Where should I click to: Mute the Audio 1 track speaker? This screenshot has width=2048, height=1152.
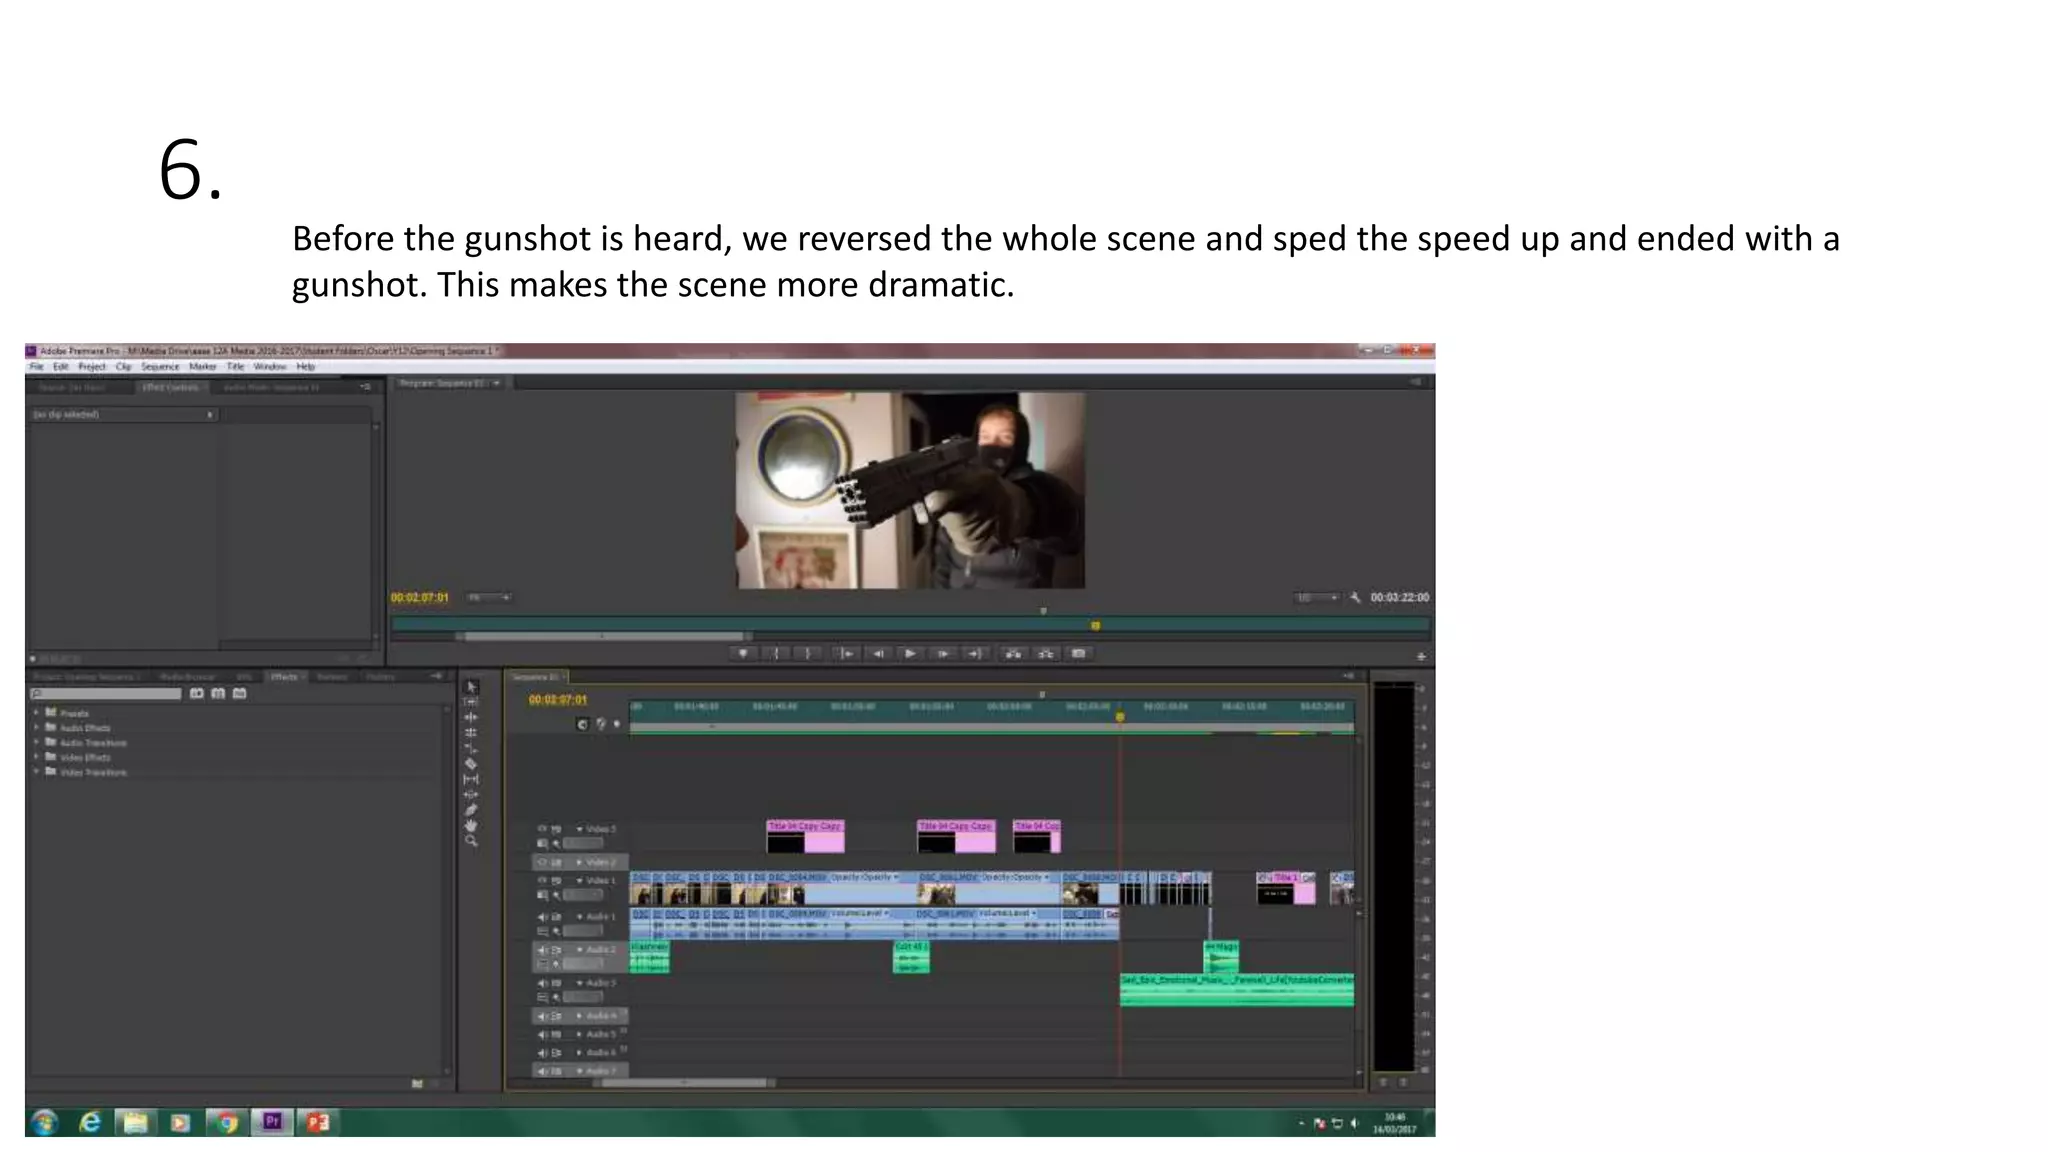coord(543,916)
